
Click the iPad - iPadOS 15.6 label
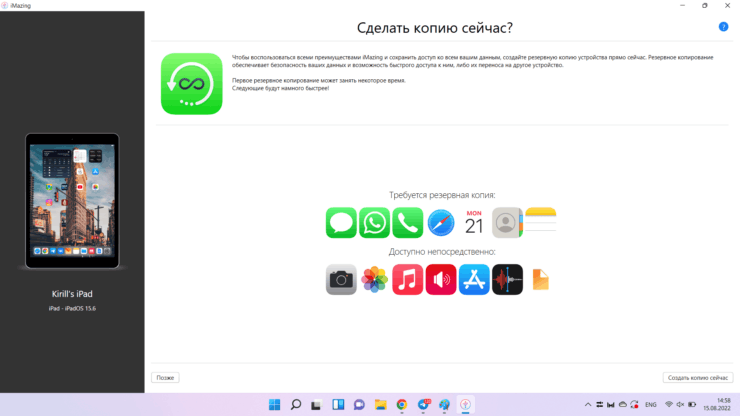72,308
